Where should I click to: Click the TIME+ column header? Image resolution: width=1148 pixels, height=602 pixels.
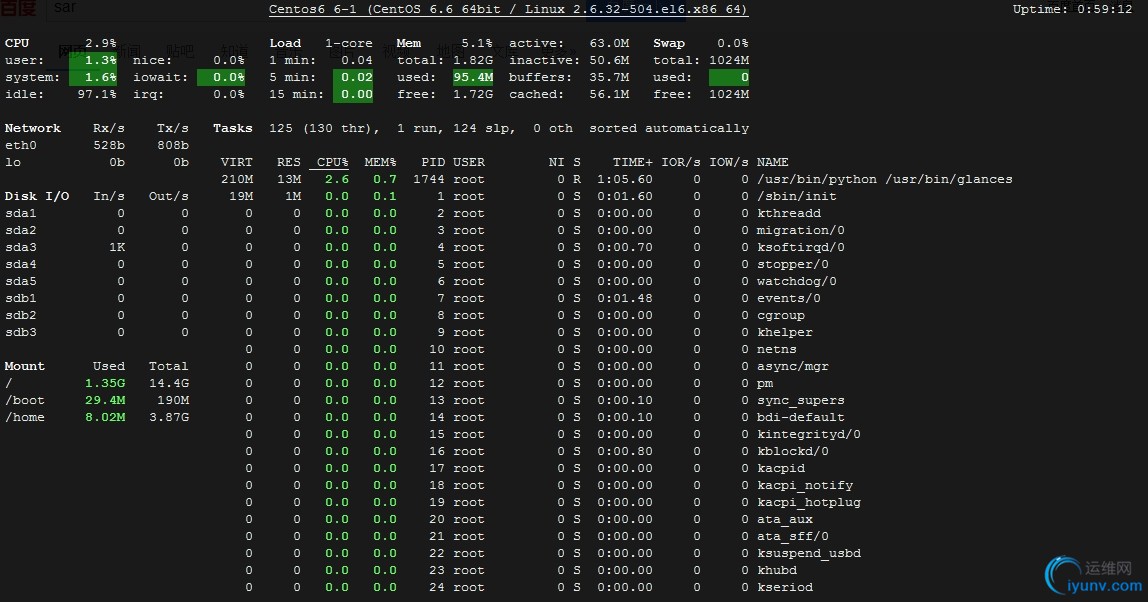[x=633, y=162]
